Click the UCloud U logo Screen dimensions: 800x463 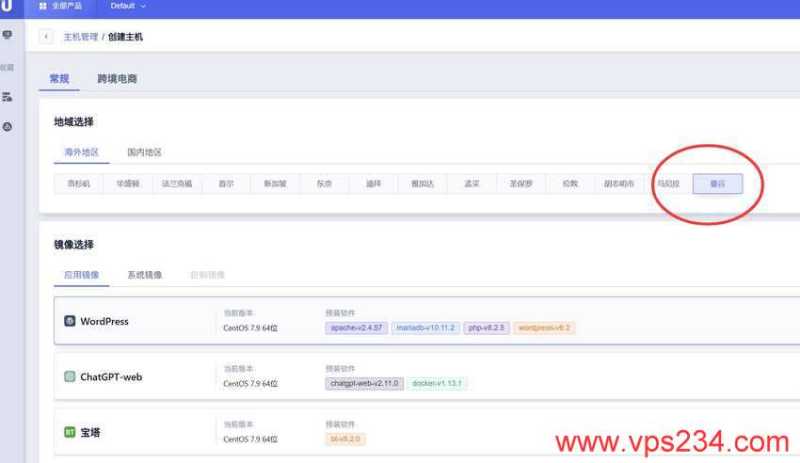pos(7,6)
